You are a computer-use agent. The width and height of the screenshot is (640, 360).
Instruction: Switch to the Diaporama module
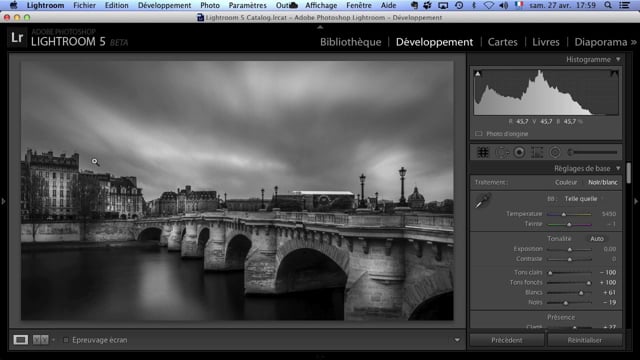[x=601, y=42]
